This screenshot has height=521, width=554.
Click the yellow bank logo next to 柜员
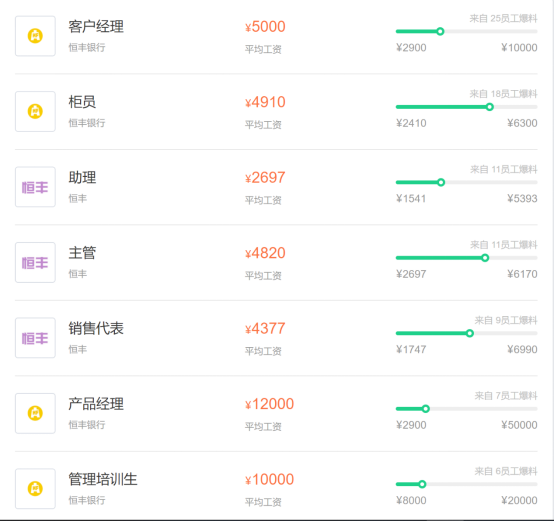pos(35,111)
